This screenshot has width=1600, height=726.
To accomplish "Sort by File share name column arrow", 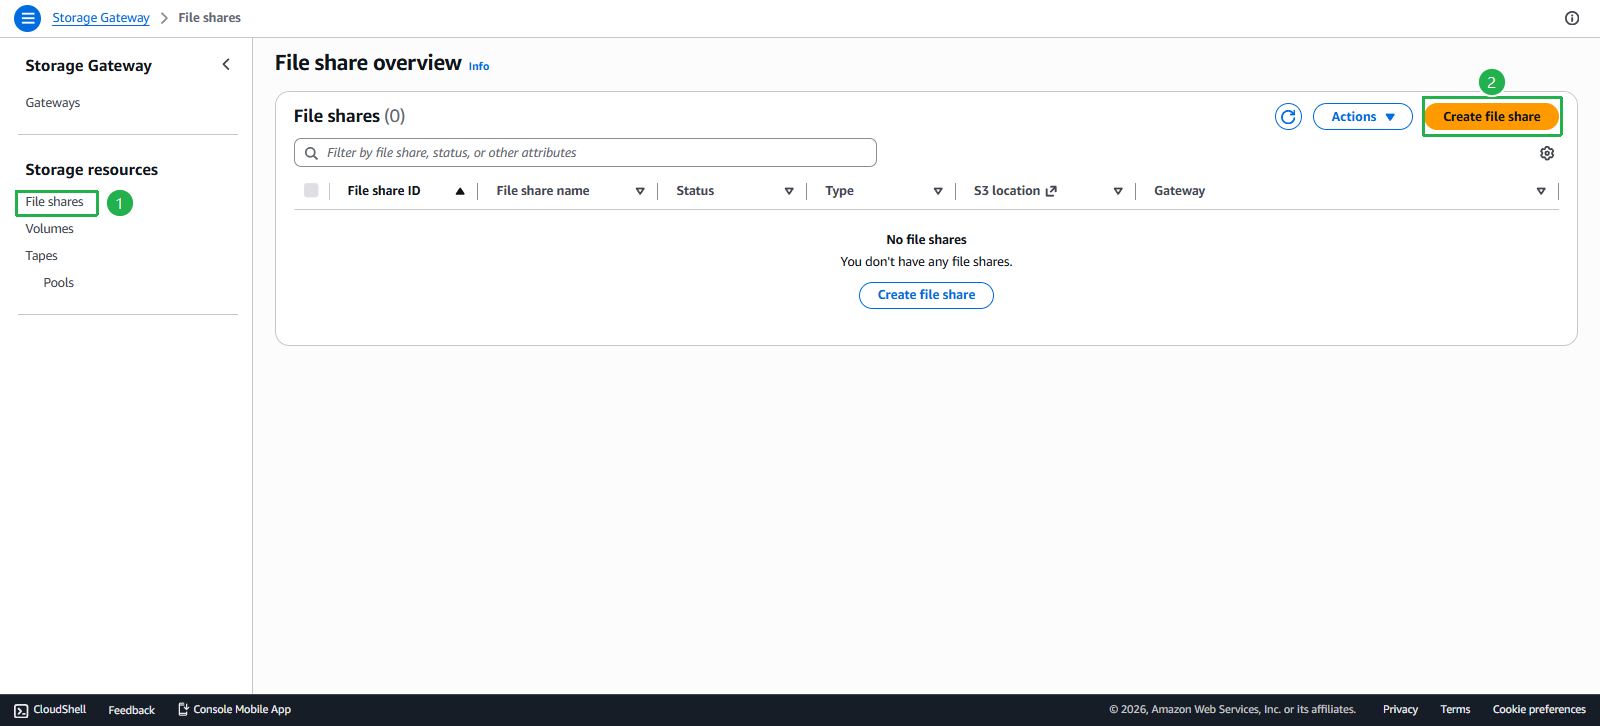I will tap(640, 191).
